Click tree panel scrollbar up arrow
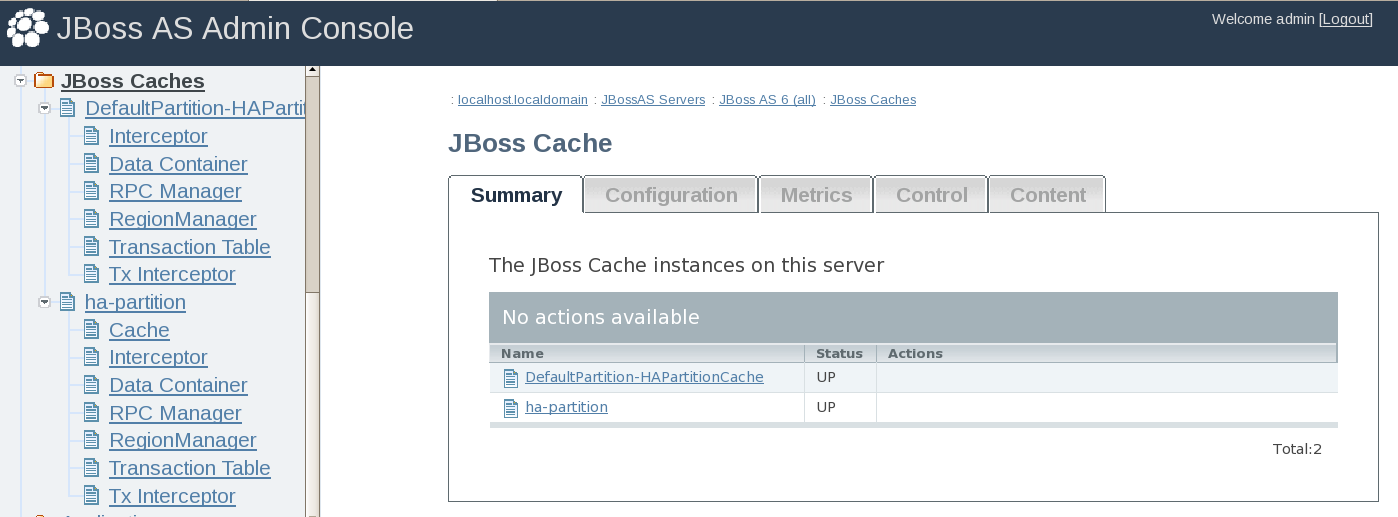This screenshot has height=517, width=1398. pos(312,71)
